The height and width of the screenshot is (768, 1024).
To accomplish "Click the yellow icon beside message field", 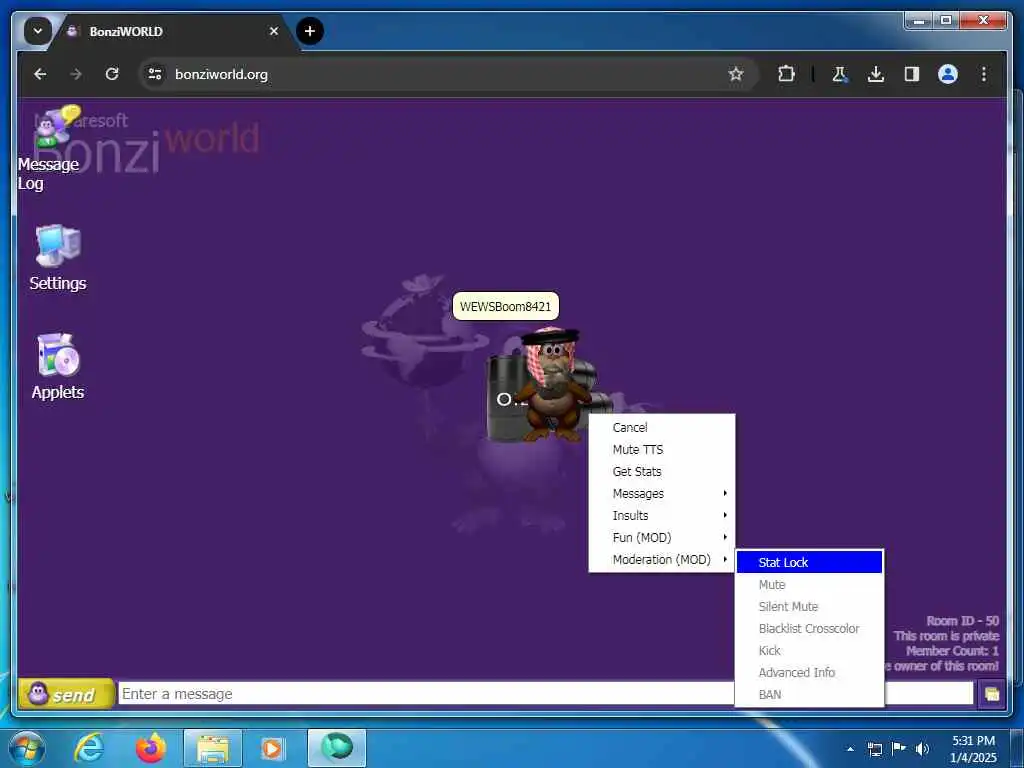I will point(991,694).
